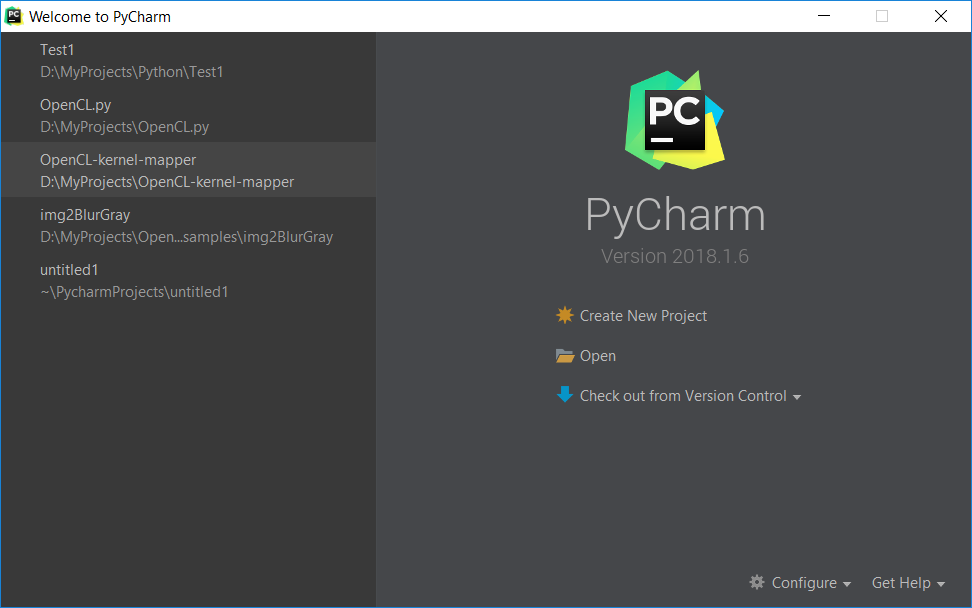Check out from Version Control

click(x=683, y=395)
